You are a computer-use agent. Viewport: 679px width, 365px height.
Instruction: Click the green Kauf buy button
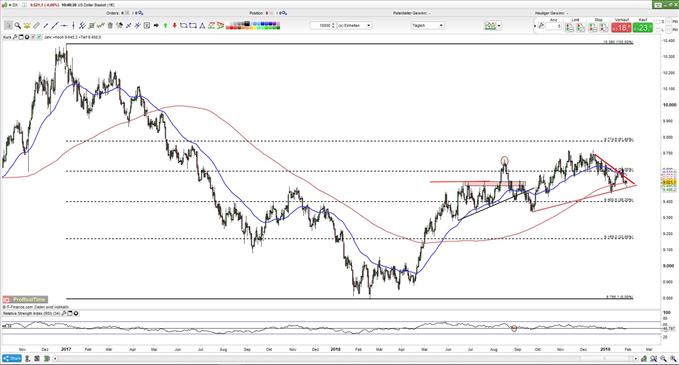(643, 28)
